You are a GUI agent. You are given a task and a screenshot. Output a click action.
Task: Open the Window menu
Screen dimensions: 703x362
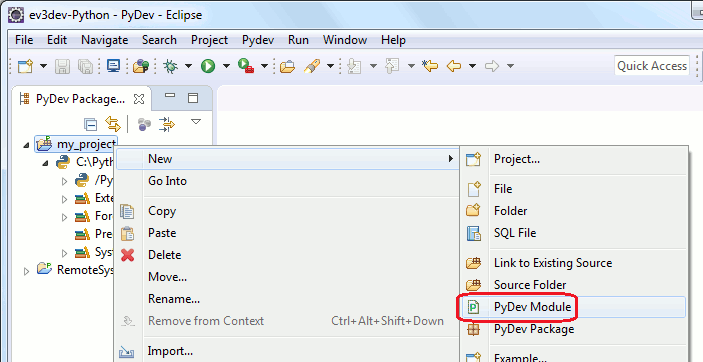[345, 40]
